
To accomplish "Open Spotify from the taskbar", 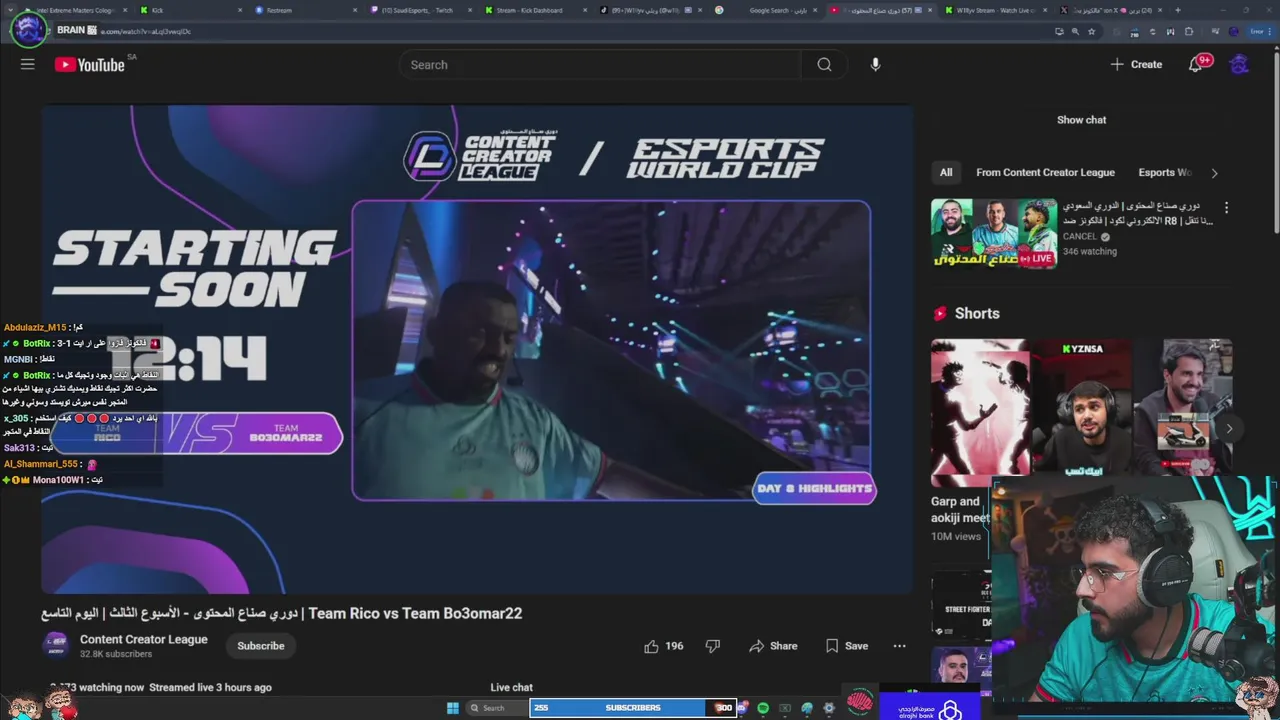I will click(763, 708).
